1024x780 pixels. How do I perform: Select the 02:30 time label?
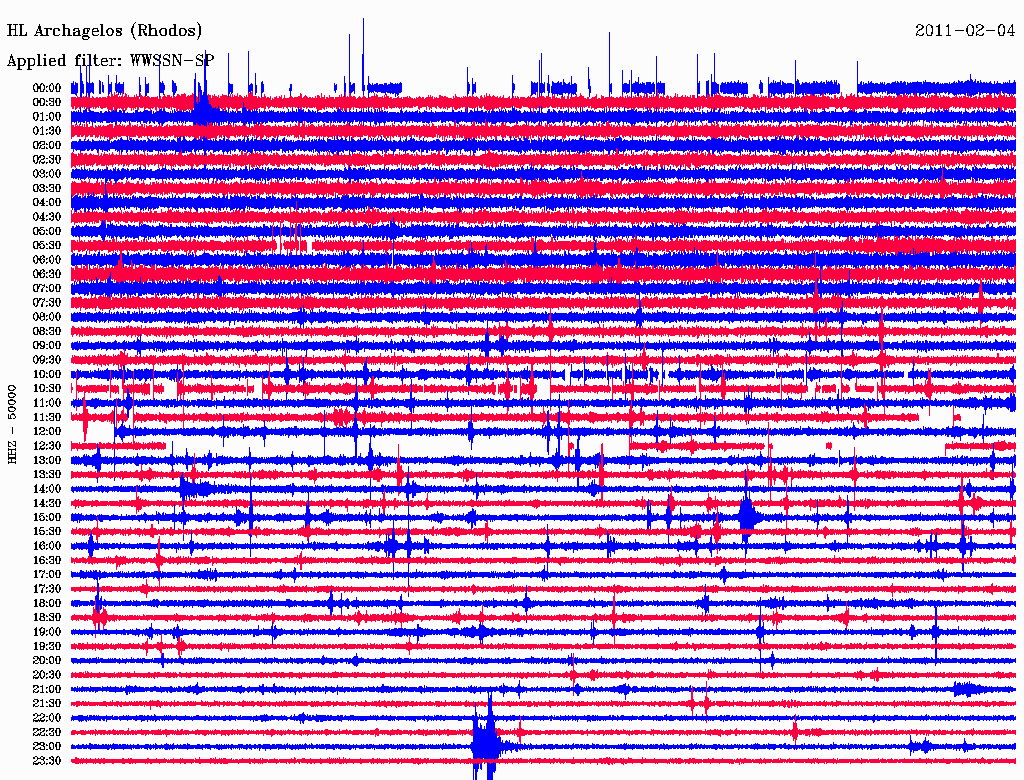(x=47, y=160)
